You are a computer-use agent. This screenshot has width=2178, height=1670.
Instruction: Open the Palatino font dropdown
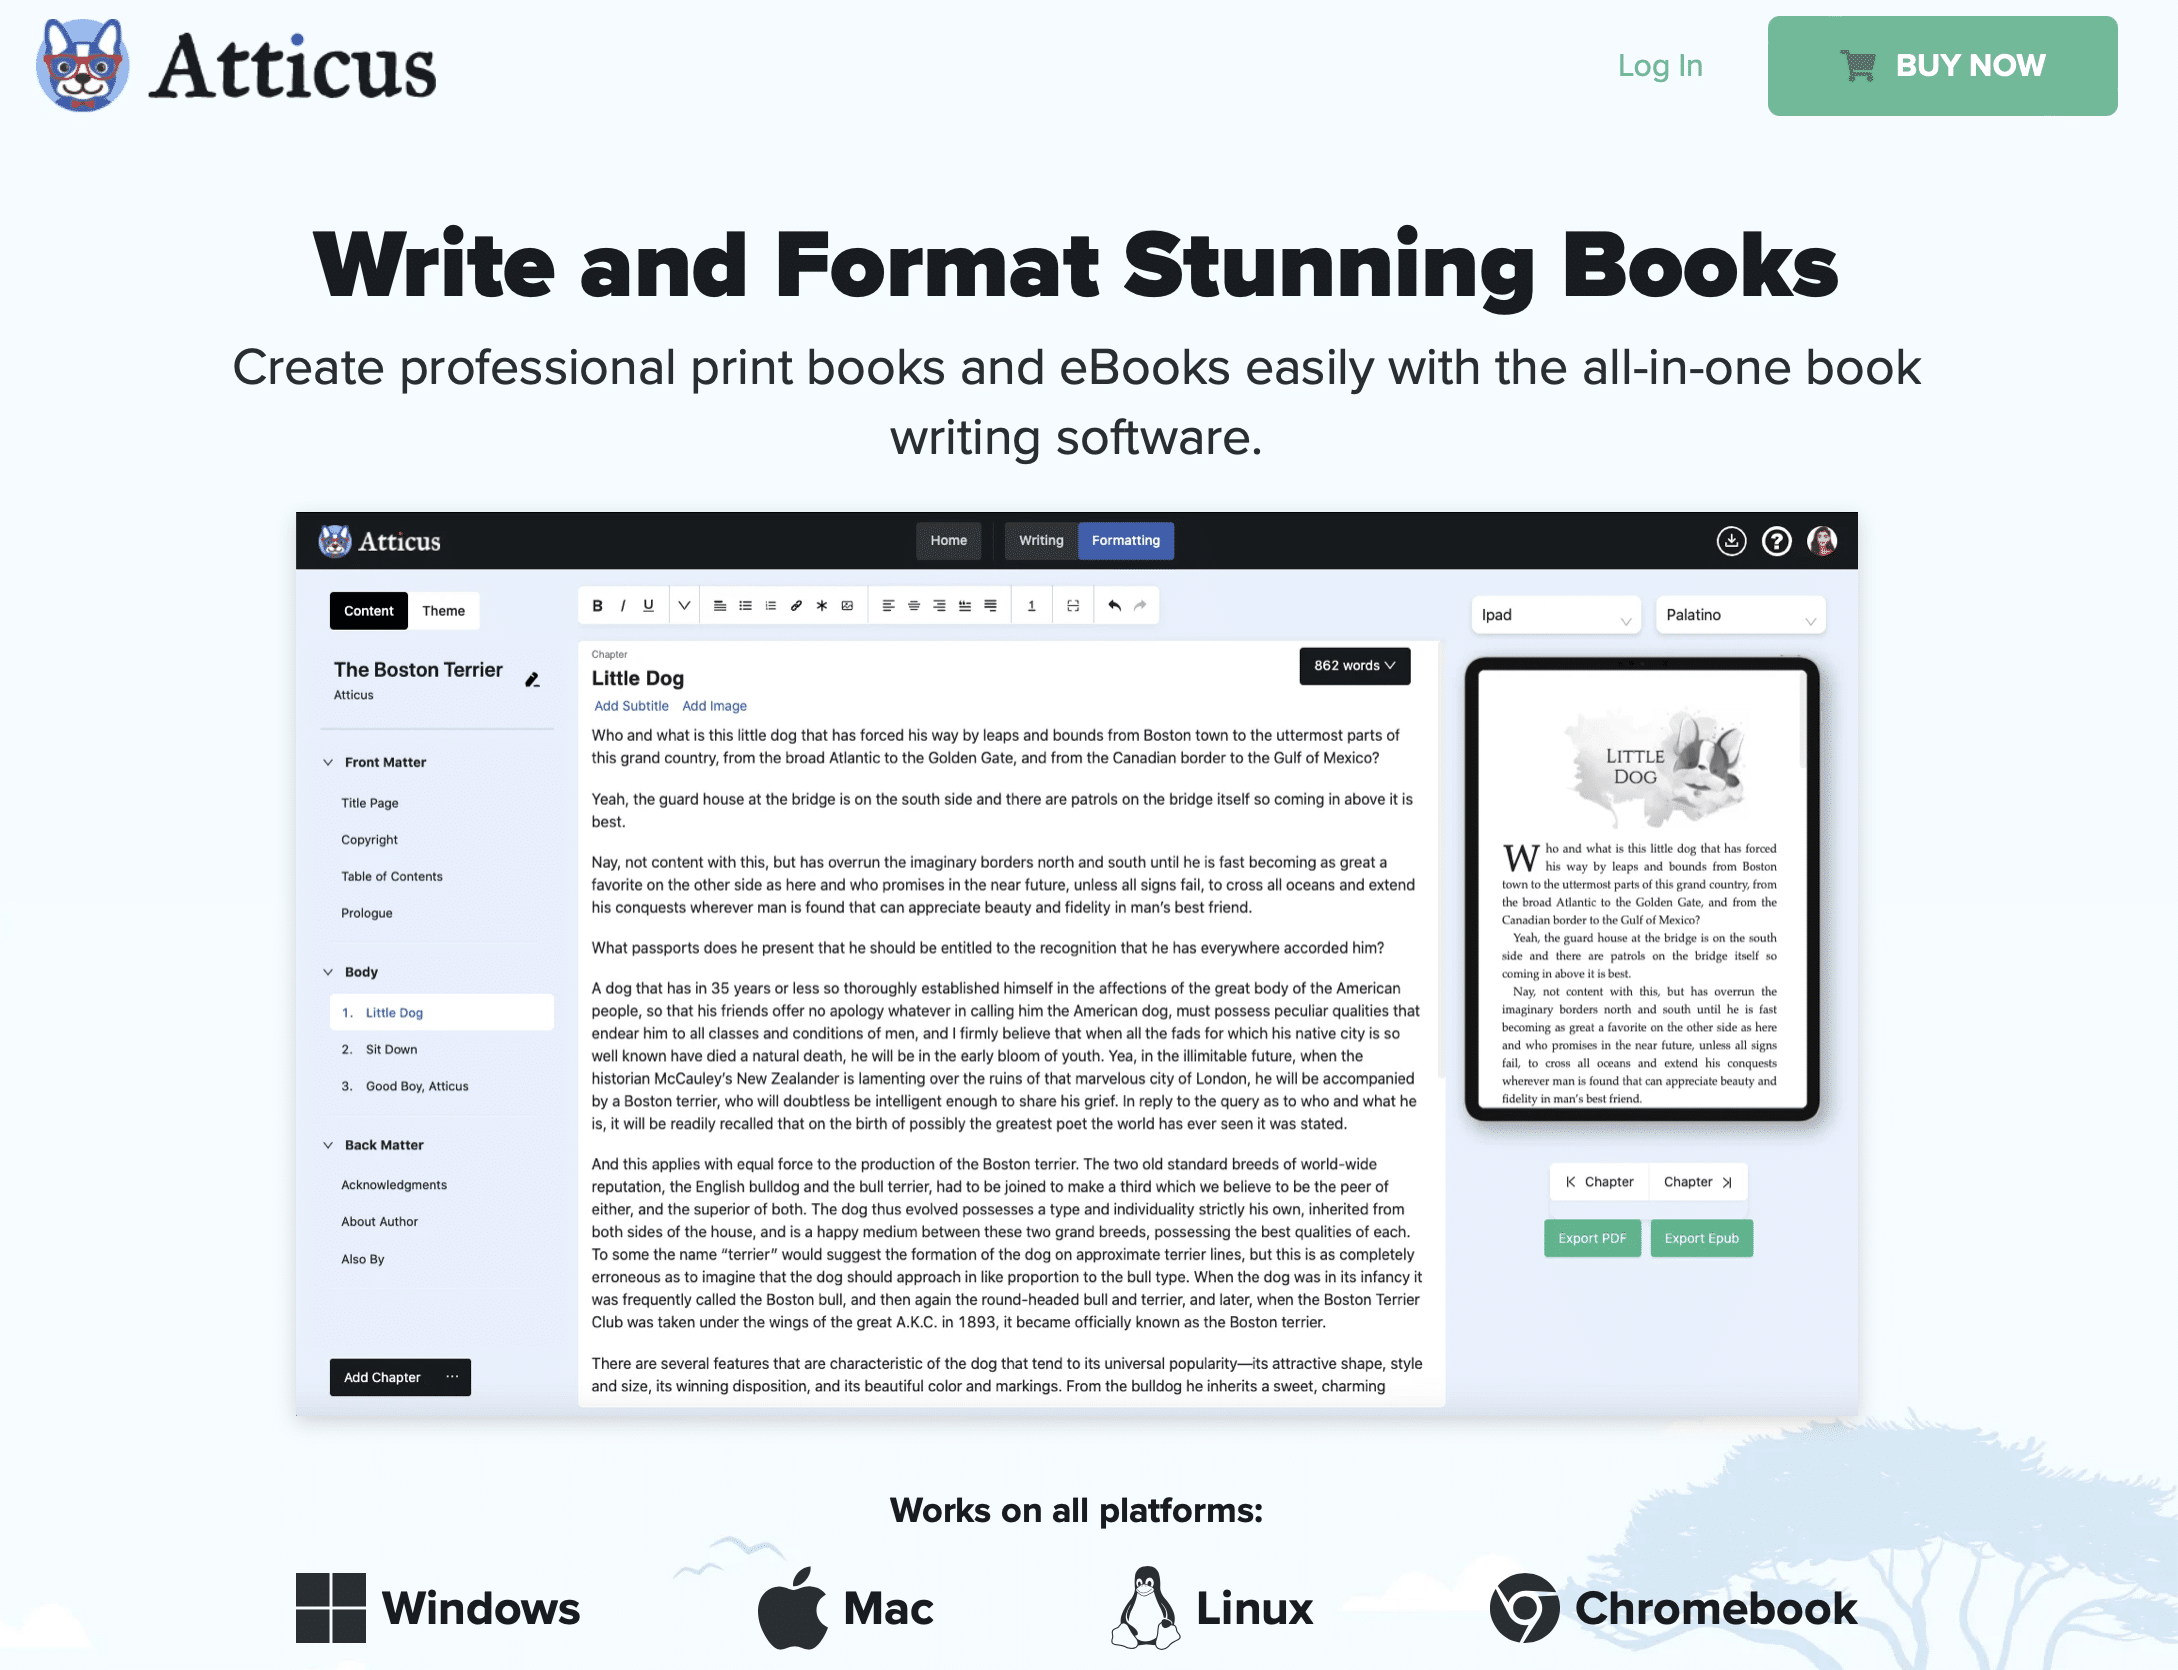1741,614
